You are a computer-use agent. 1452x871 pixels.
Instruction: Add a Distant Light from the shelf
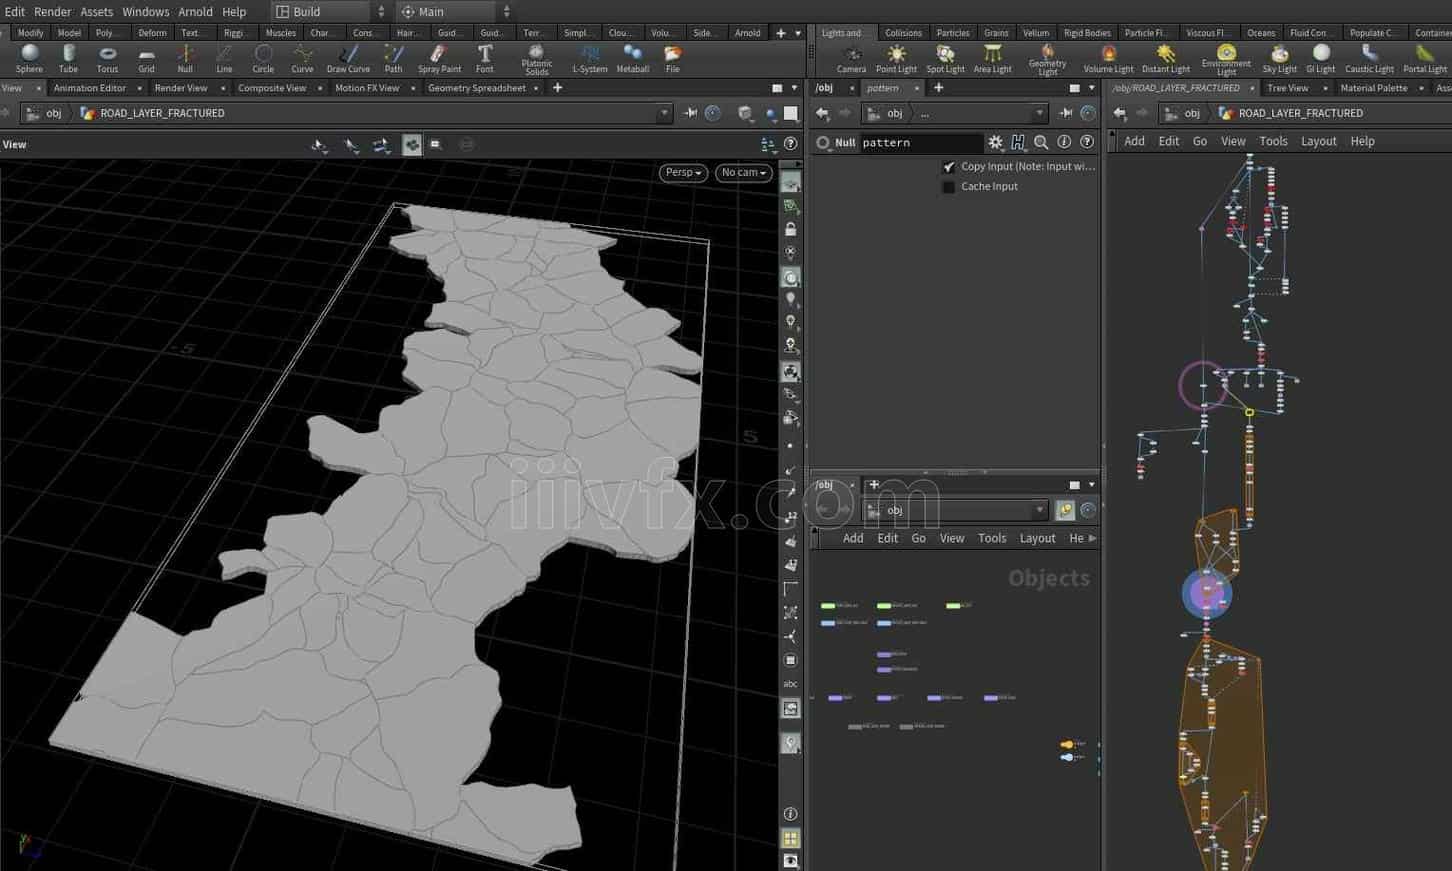1166,59
